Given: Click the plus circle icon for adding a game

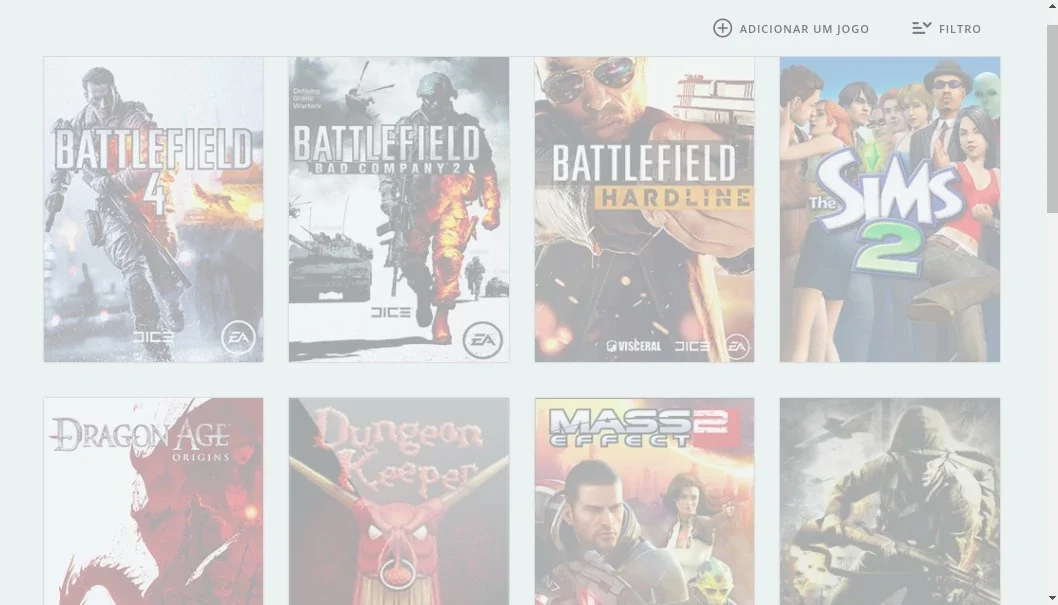Looking at the screenshot, I should (x=722, y=28).
